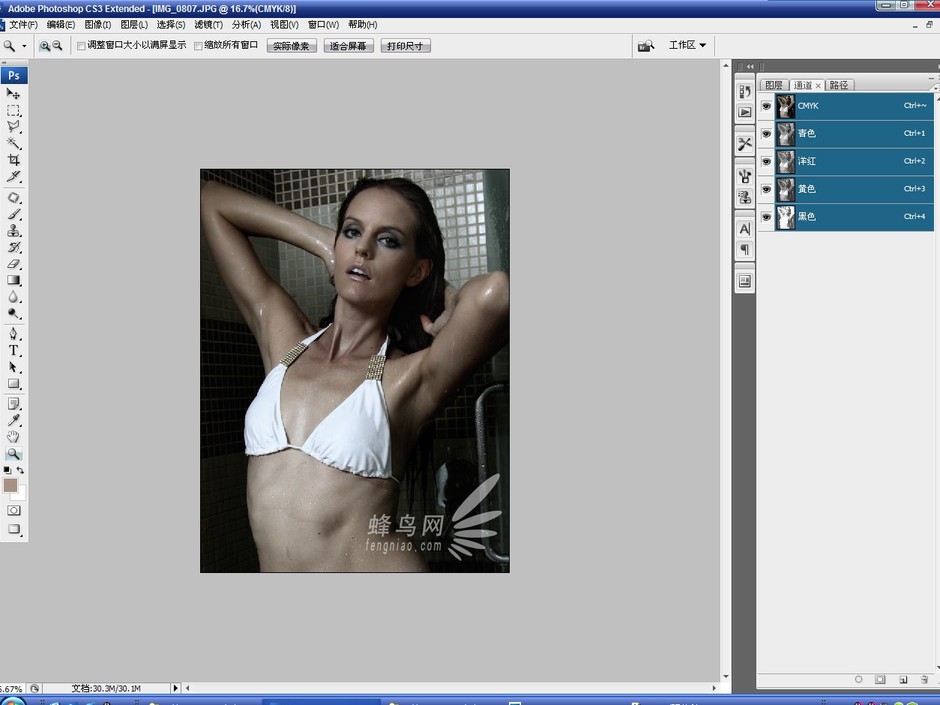Hide the 黑色 channel
940x705 pixels.
click(x=766, y=216)
